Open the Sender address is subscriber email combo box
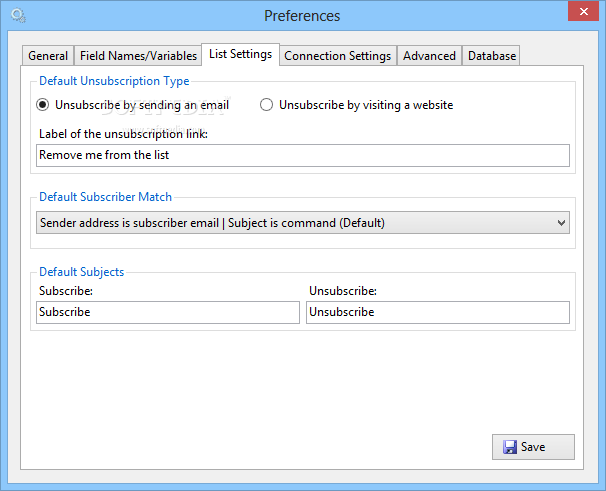606x491 pixels. tap(303, 223)
